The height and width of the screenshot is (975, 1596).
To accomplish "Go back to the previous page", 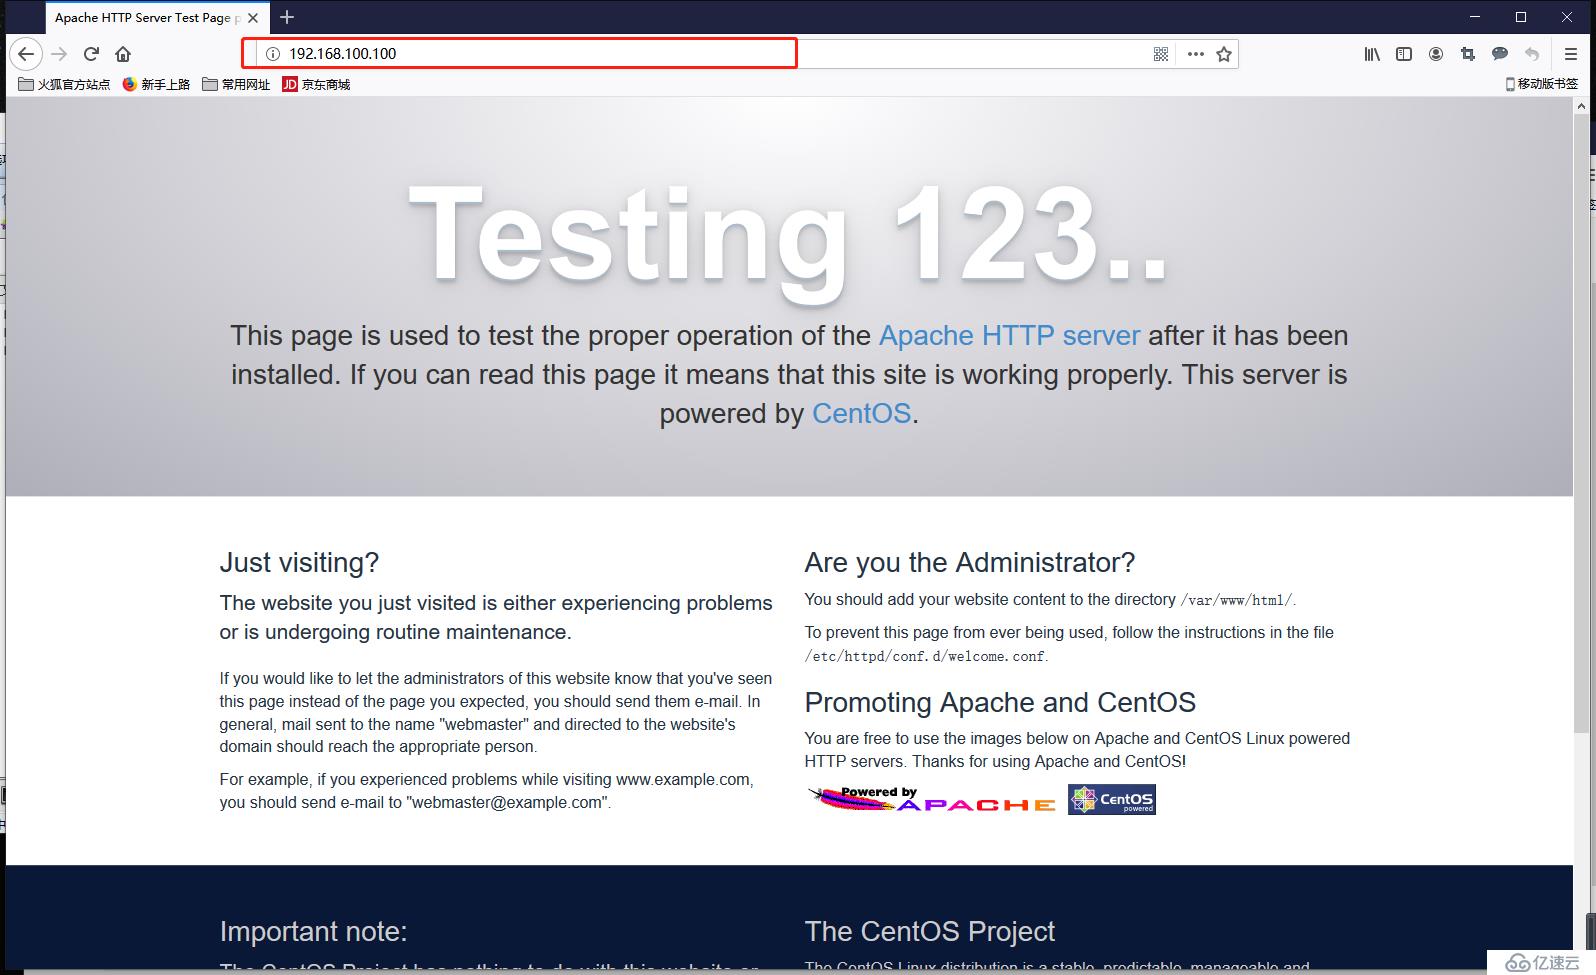I will (26, 54).
